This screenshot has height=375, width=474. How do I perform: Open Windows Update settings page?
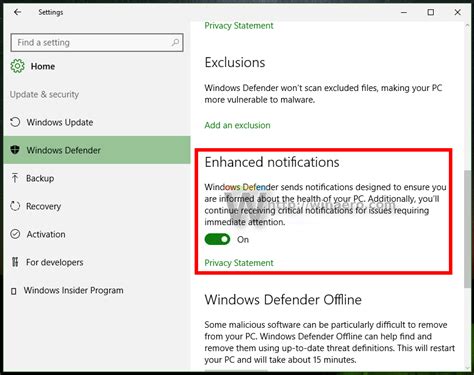click(97, 122)
